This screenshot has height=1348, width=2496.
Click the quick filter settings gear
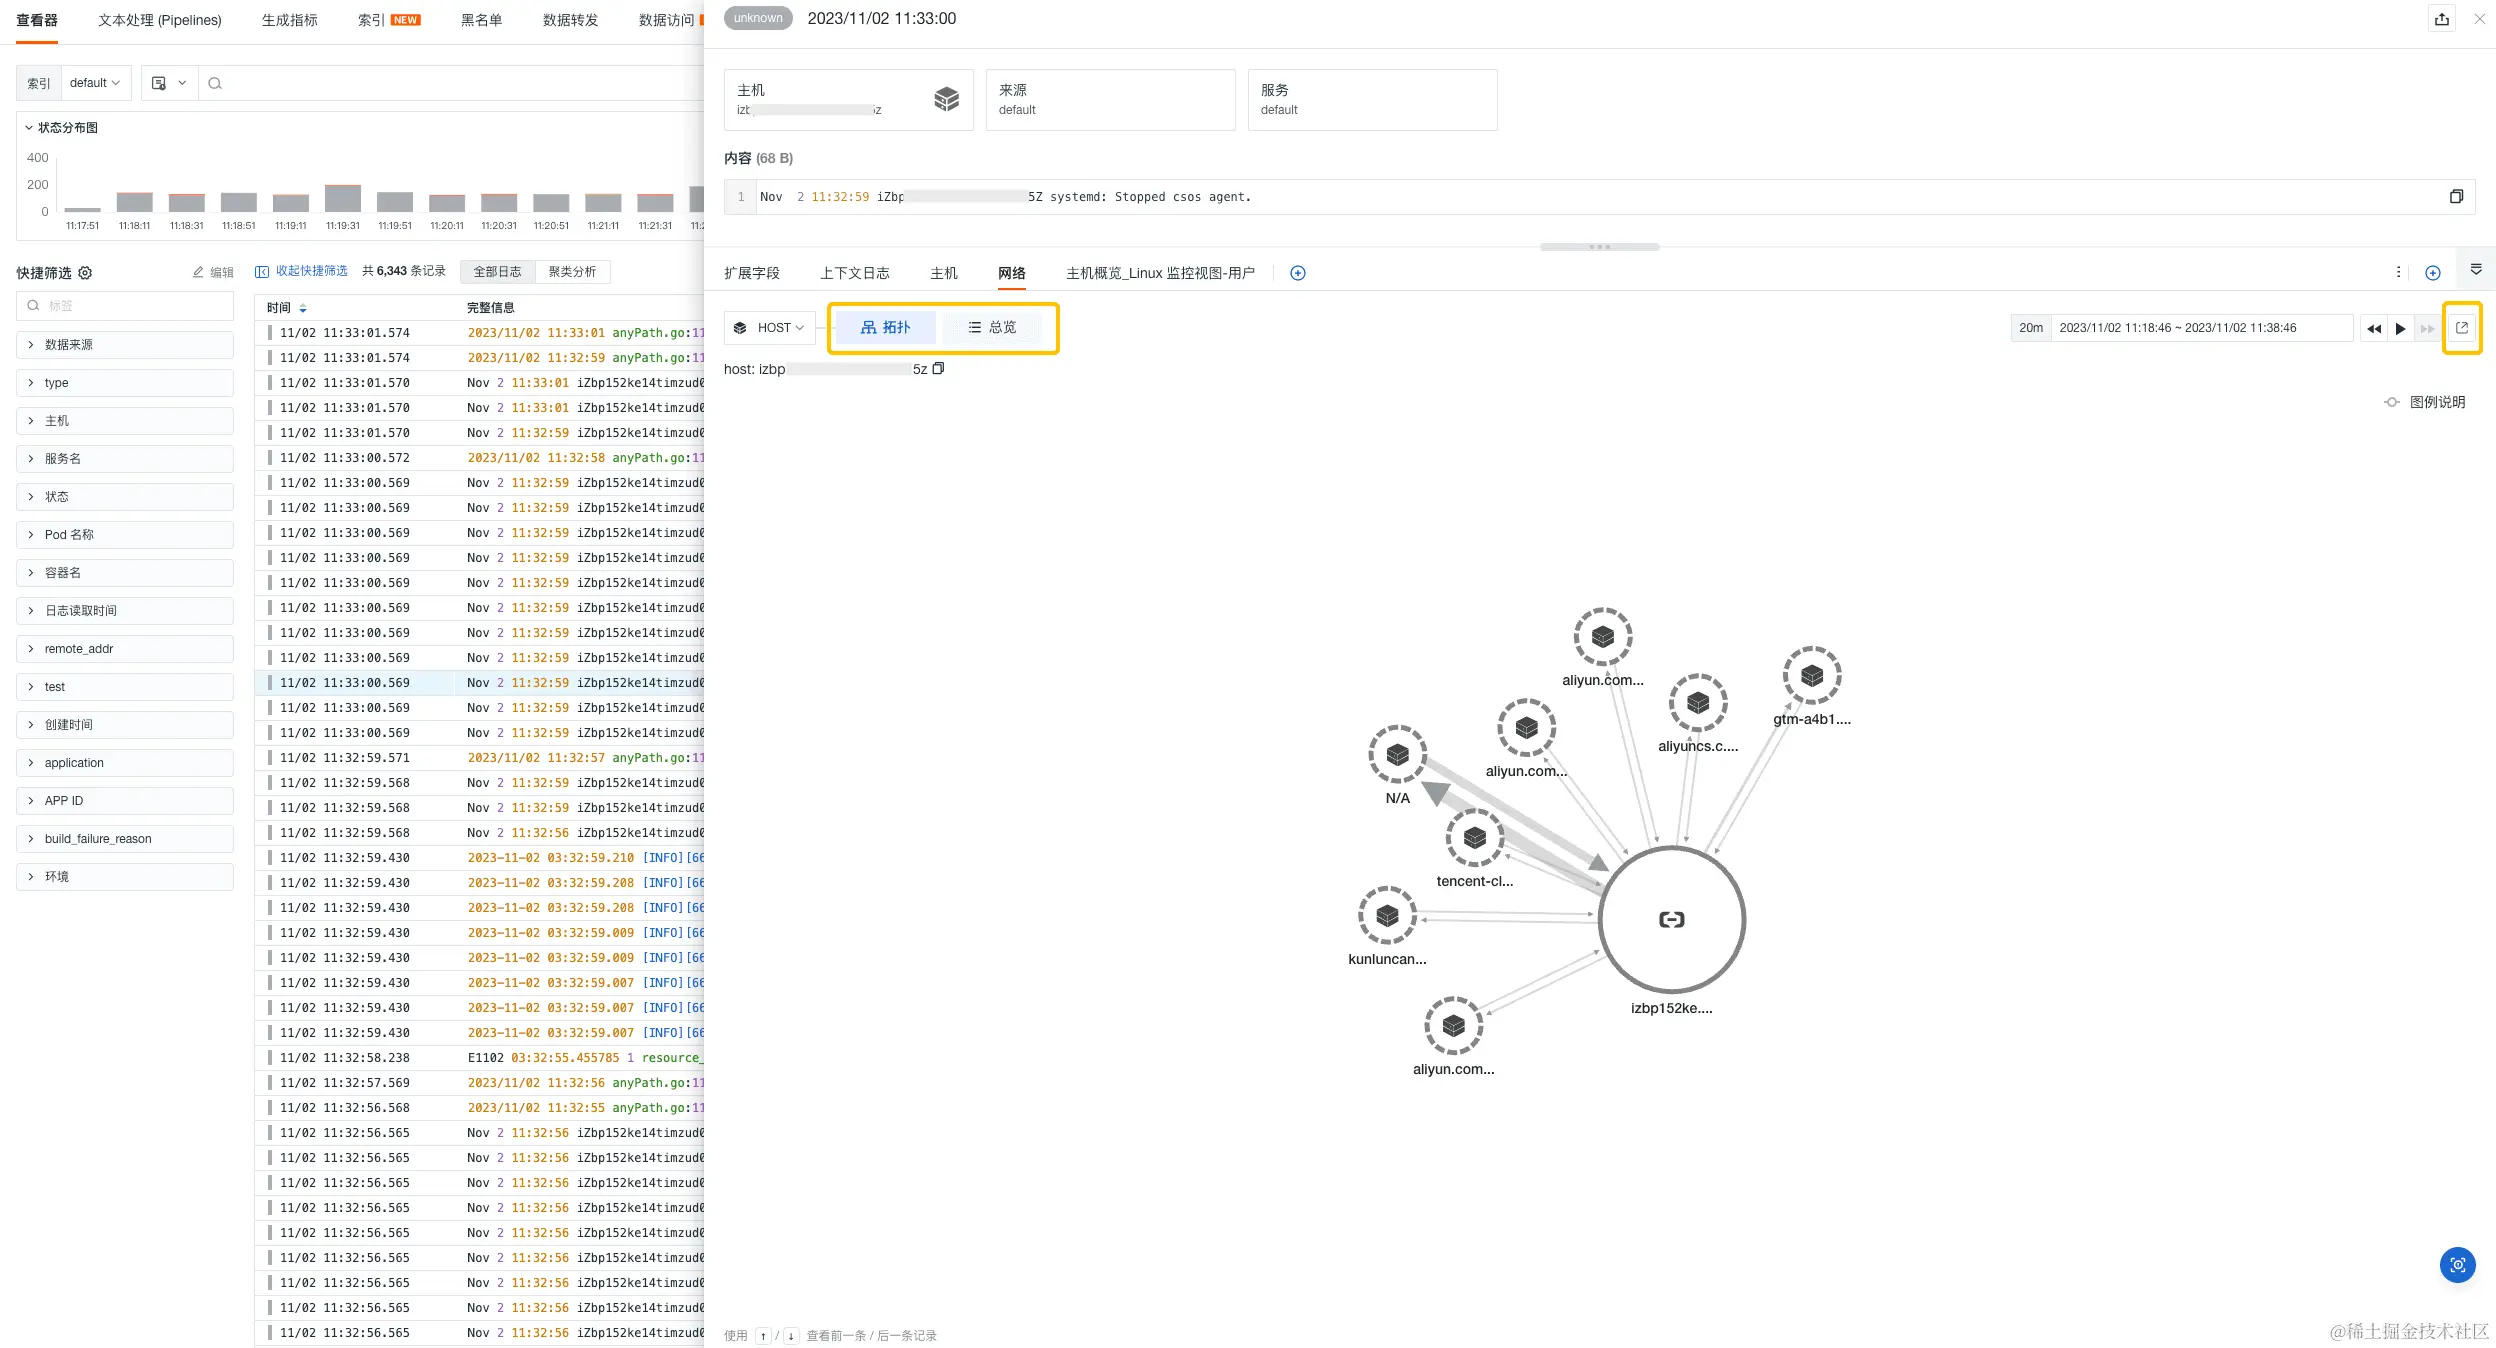click(x=85, y=273)
